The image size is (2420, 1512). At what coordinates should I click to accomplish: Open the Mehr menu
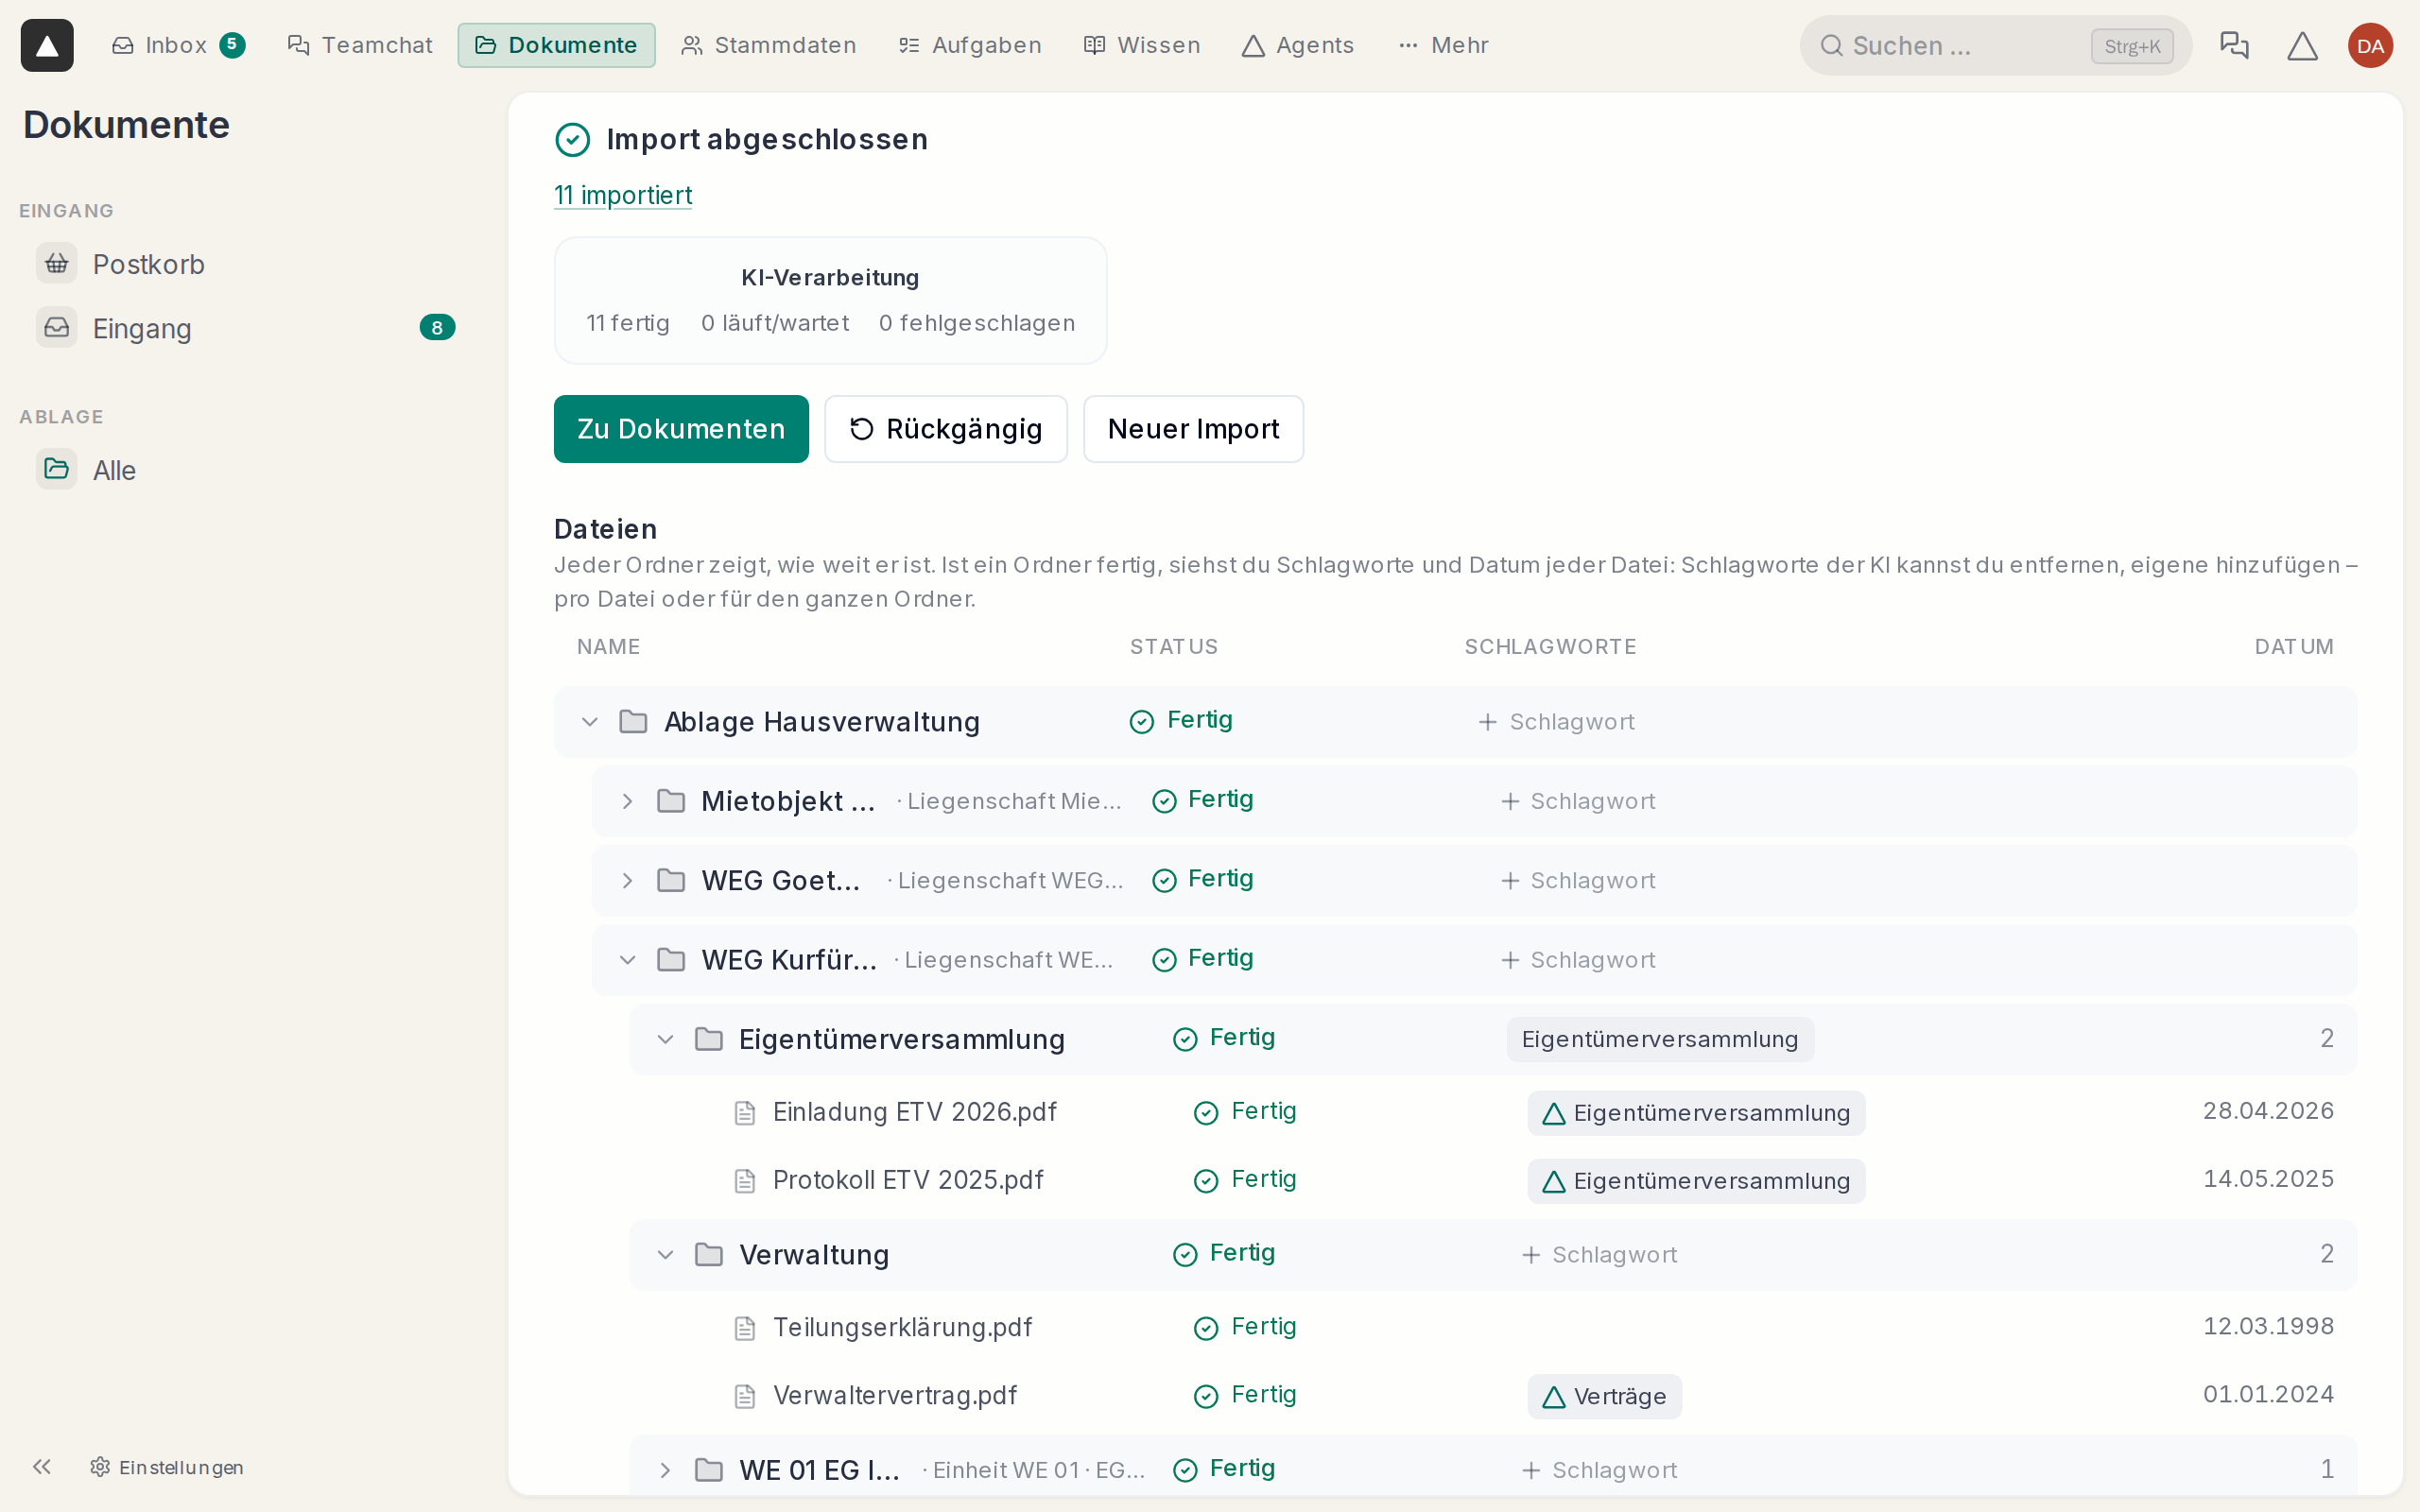1443,45
